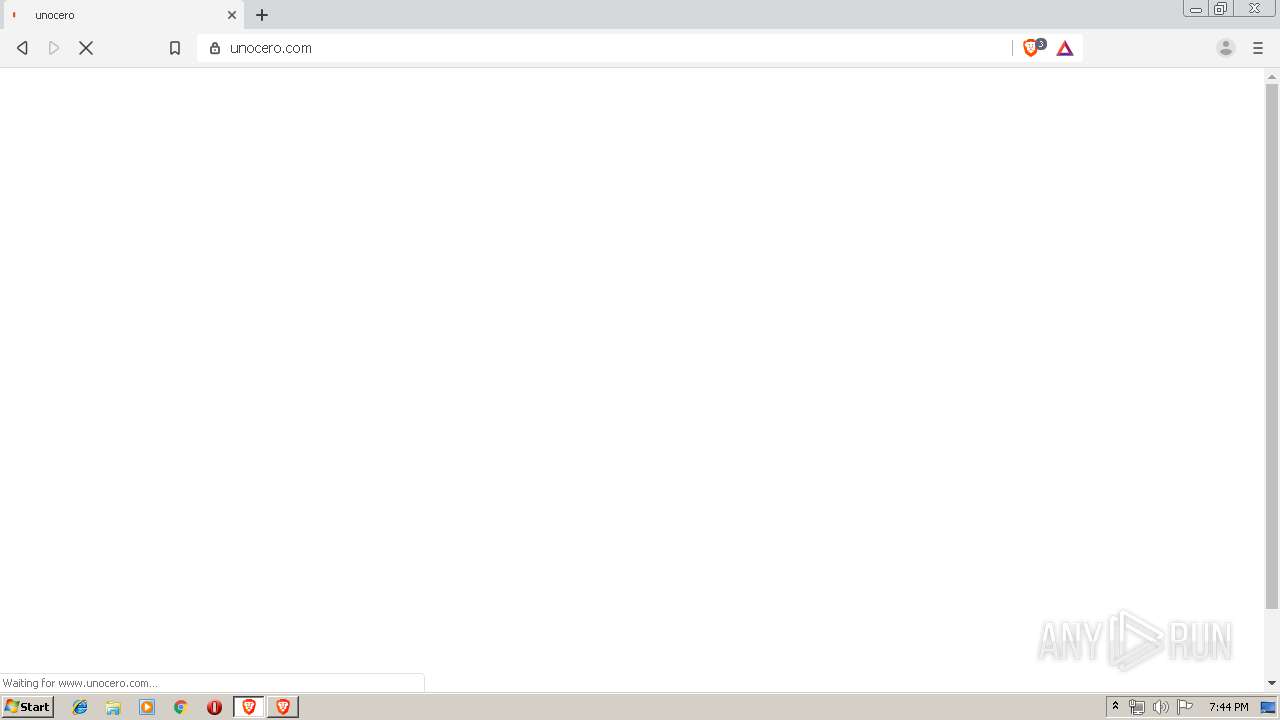Go back to the previous page

[x=22, y=48]
